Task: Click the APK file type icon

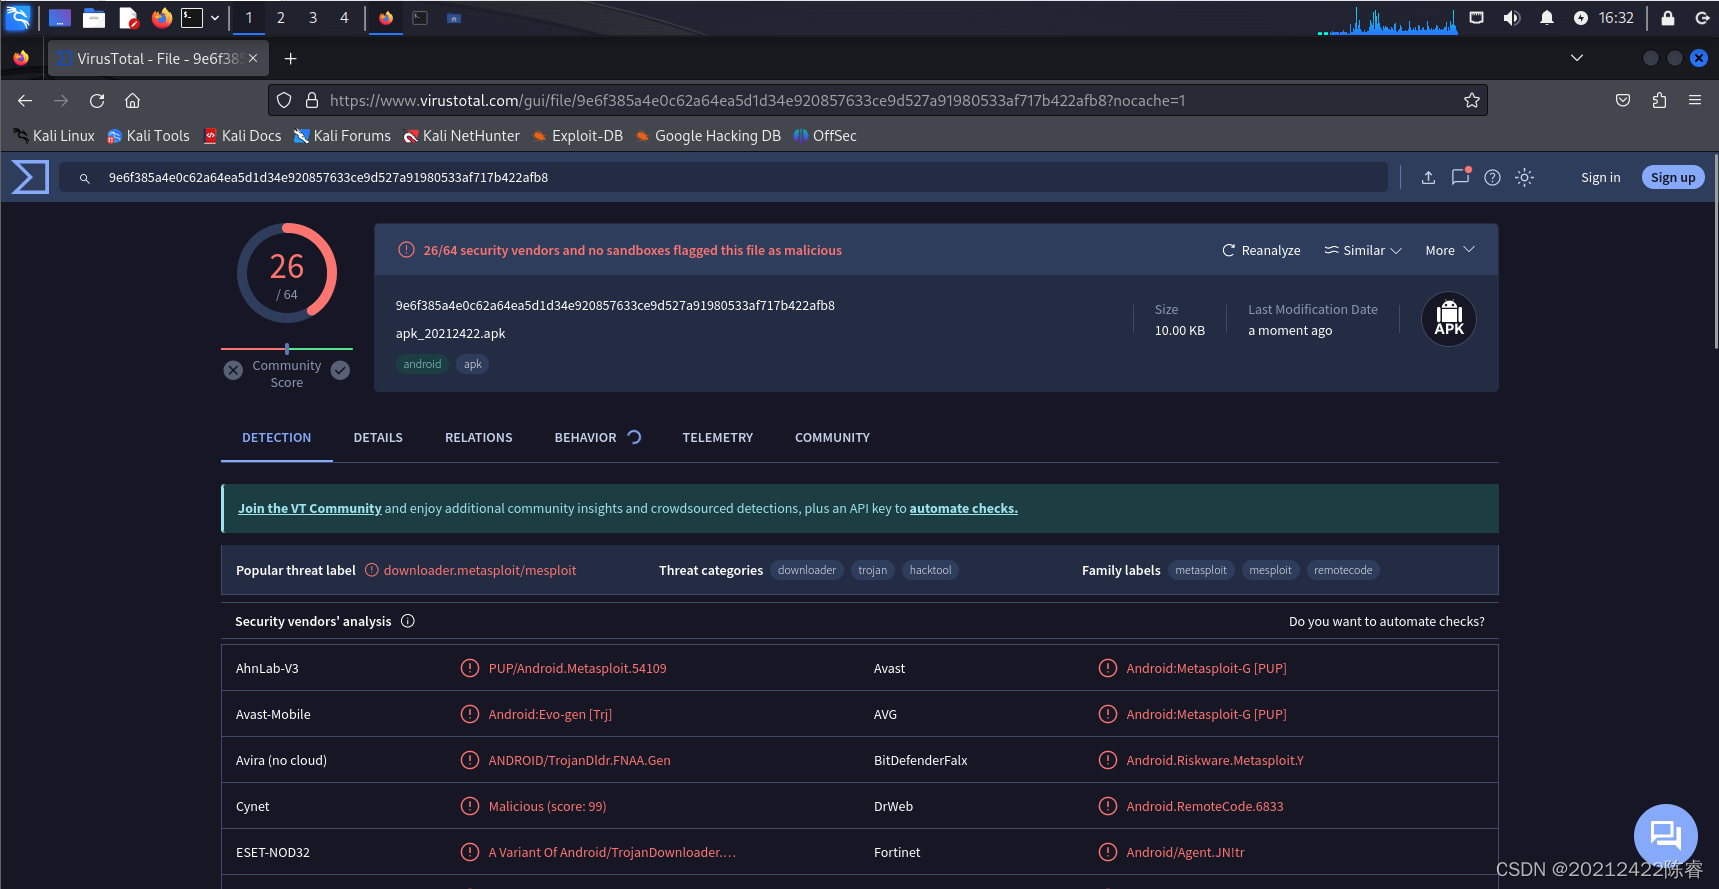Action: tap(1449, 319)
